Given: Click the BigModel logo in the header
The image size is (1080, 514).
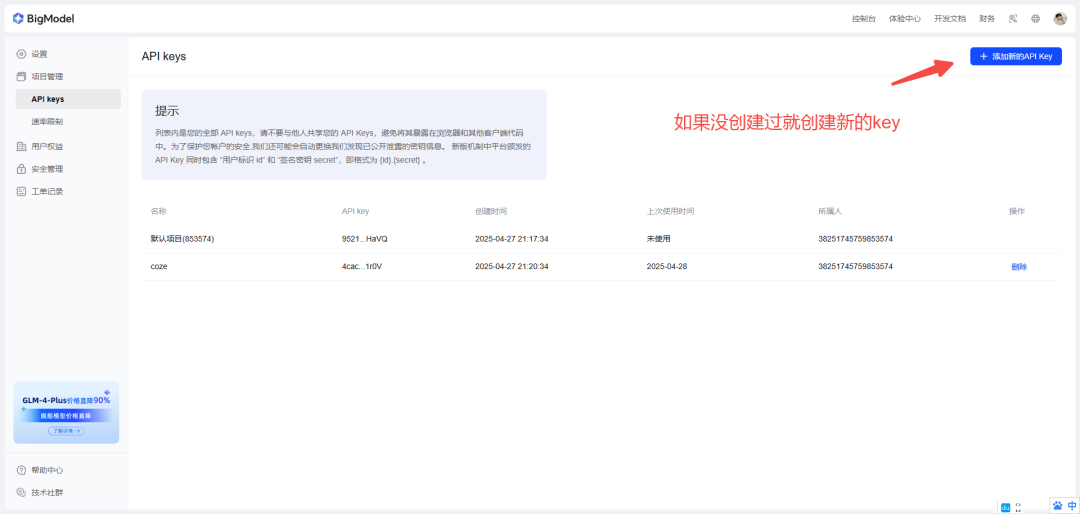Looking at the screenshot, I should click(x=43, y=19).
